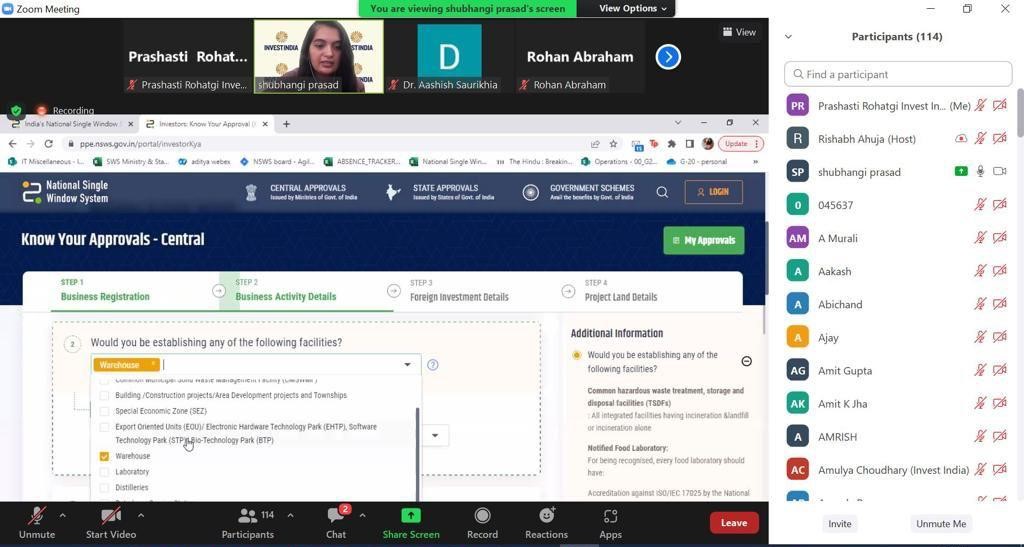
Task: Open the View Options dropdown
Action: pos(633,8)
